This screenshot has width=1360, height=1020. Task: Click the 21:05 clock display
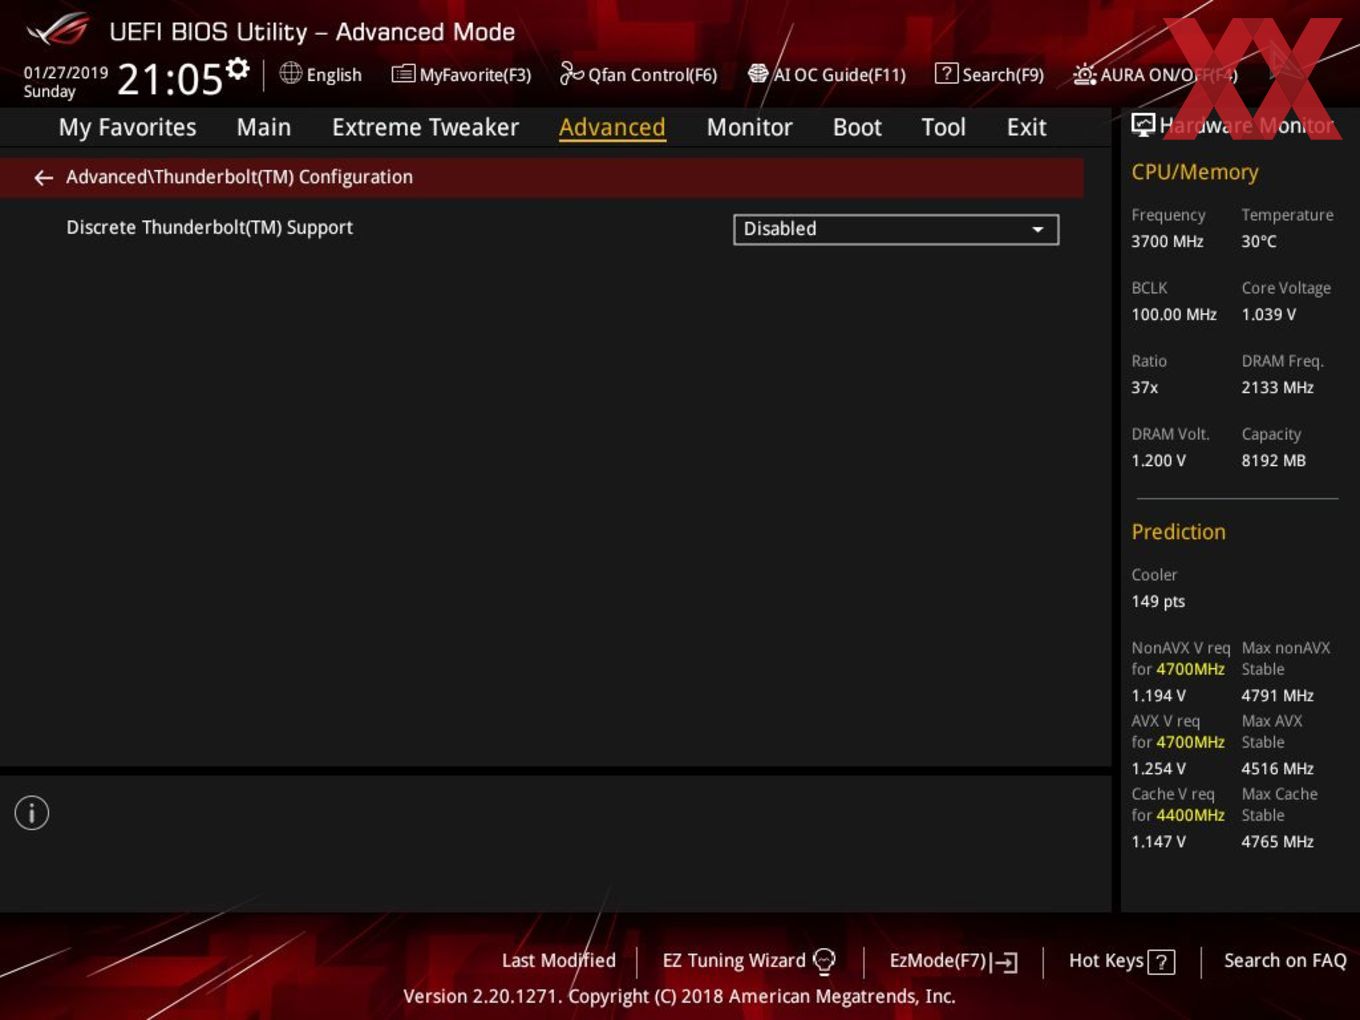coord(169,79)
